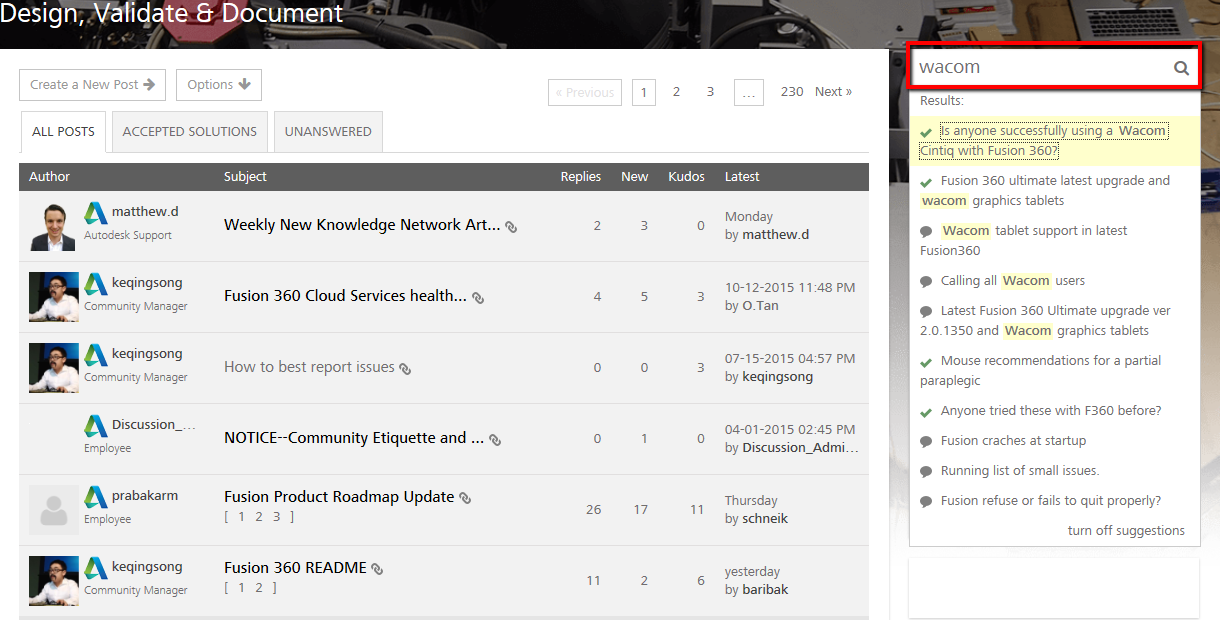This screenshot has height=620, width=1220.
Task: Expand the Options dropdown button
Action: [x=219, y=85]
